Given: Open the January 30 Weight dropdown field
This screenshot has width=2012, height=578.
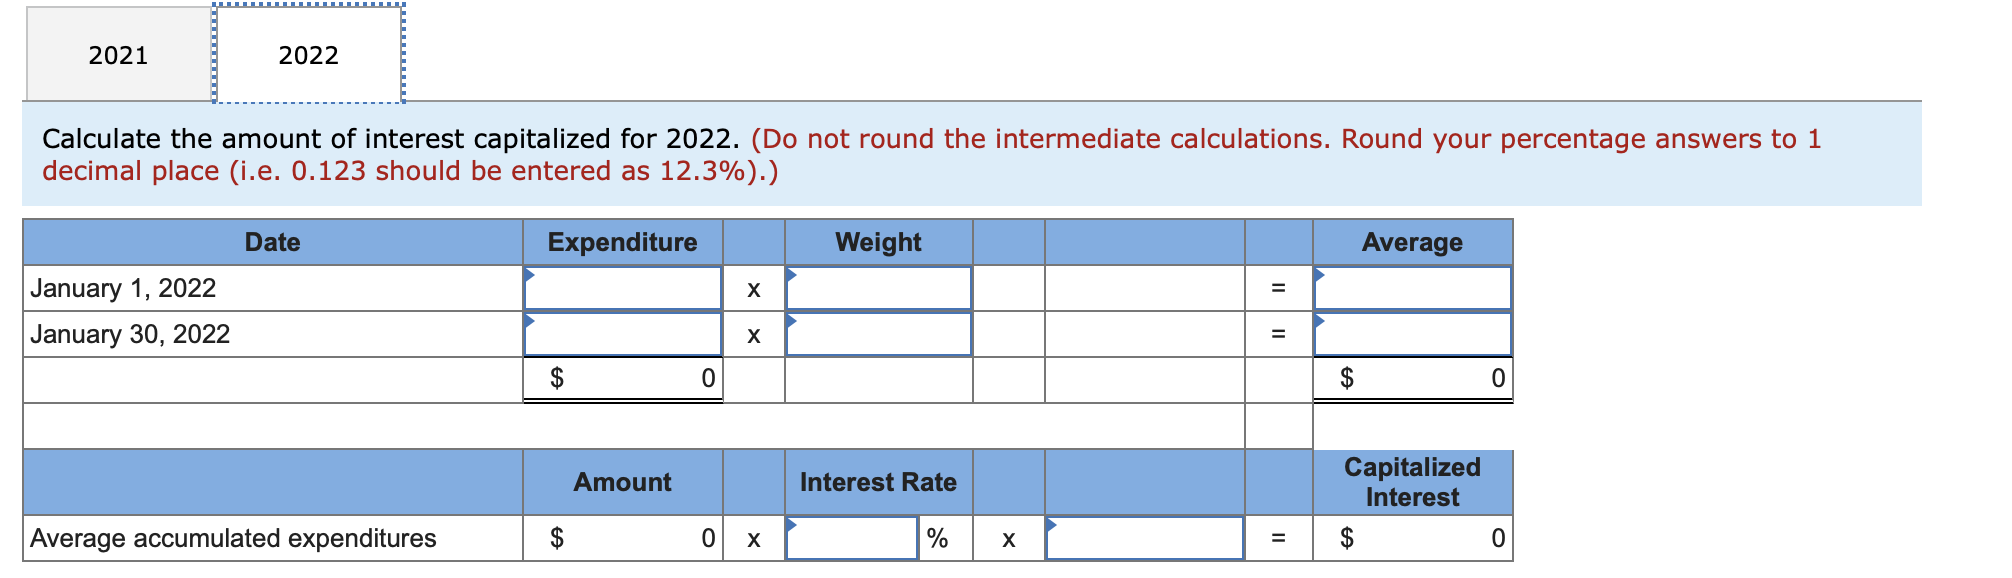Looking at the screenshot, I should pyautogui.click(x=878, y=334).
